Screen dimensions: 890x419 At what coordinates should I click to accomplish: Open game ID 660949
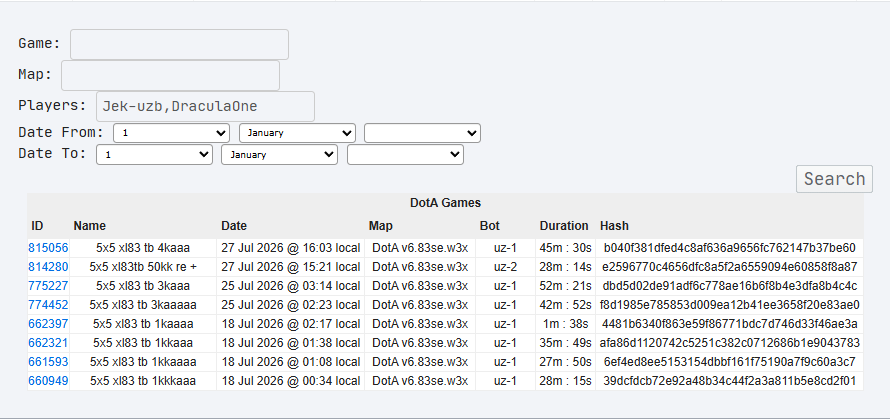(48, 381)
